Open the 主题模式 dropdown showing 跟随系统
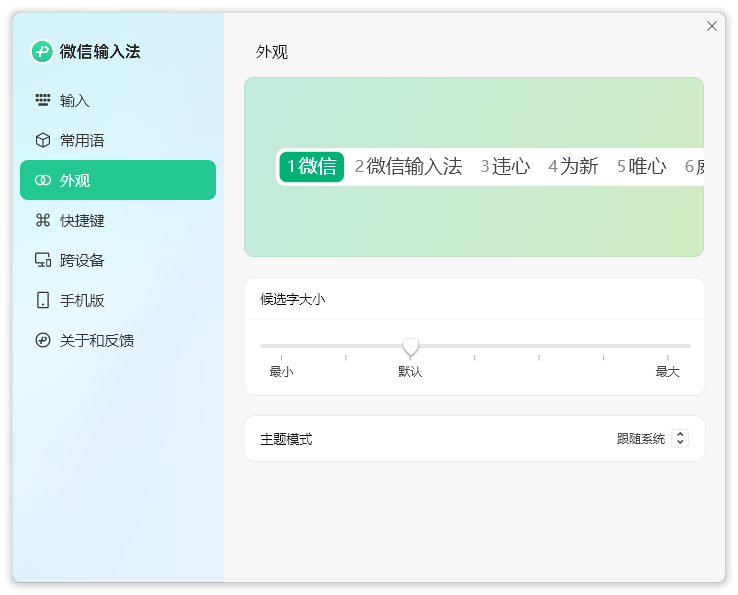 tap(641, 439)
